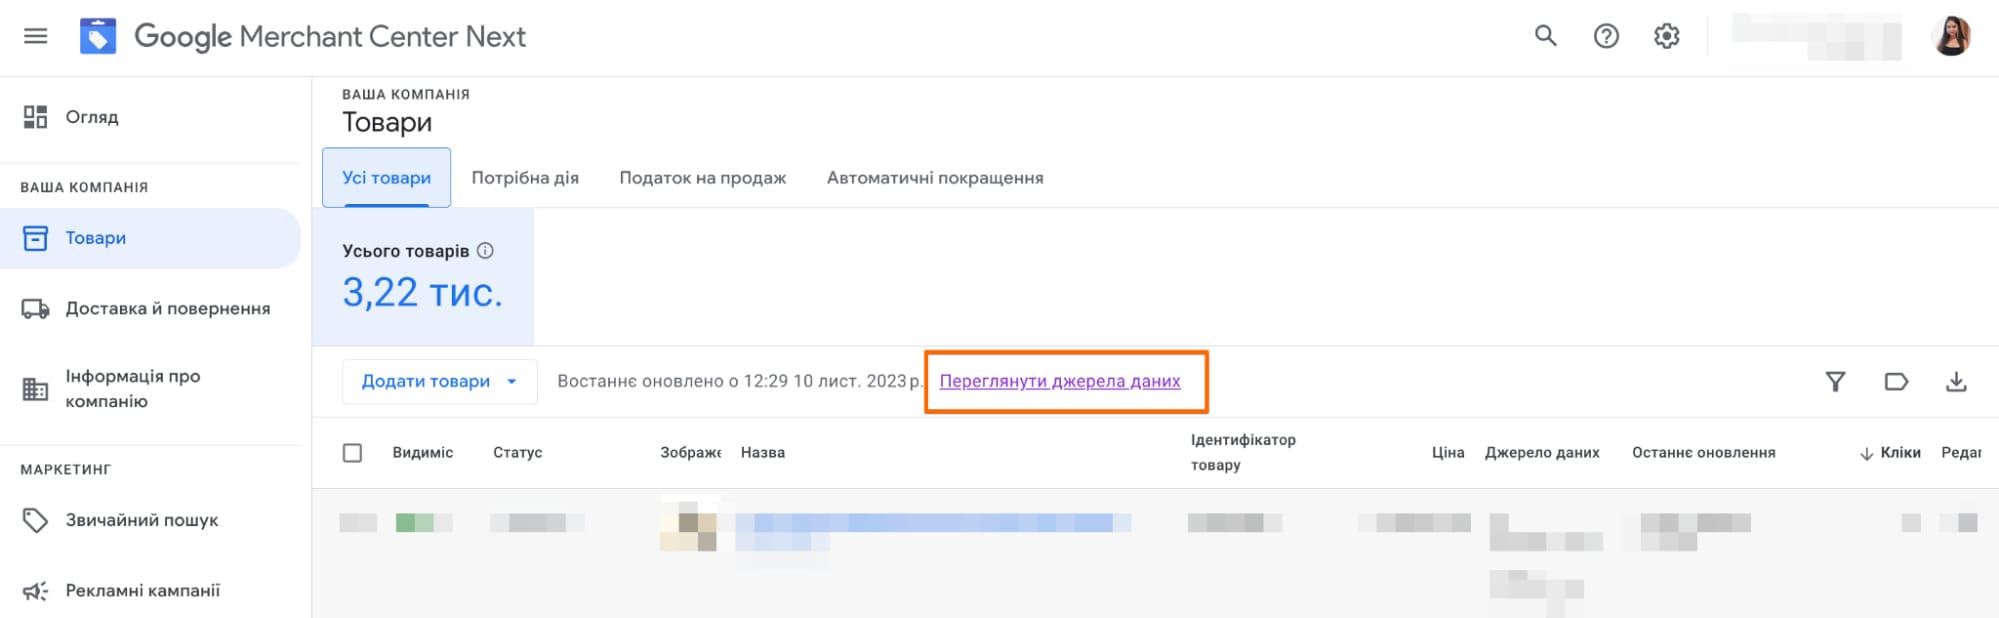This screenshot has width=1999, height=618.
Task: Download the products list
Action: coord(1956,382)
